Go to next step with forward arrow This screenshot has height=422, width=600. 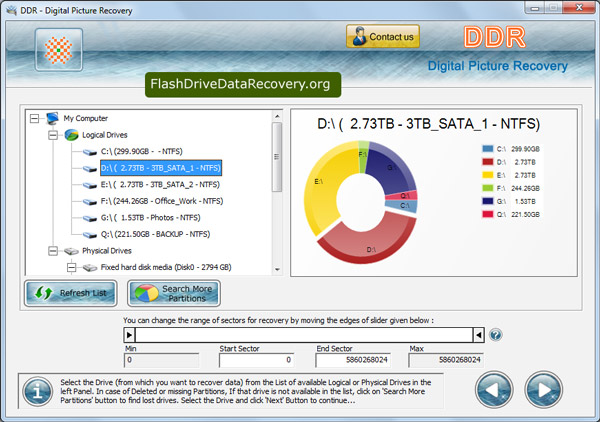click(543, 389)
